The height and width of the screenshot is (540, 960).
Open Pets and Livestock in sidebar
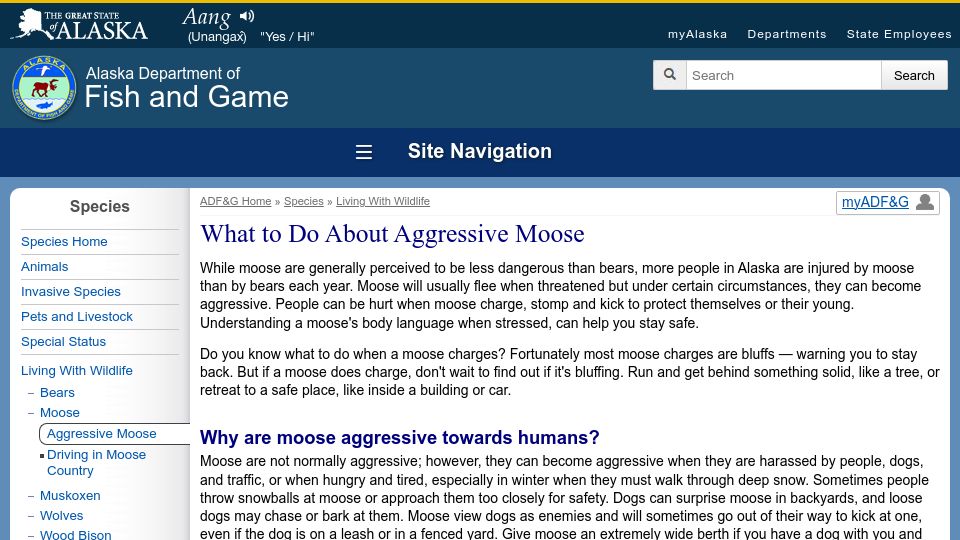(x=77, y=317)
